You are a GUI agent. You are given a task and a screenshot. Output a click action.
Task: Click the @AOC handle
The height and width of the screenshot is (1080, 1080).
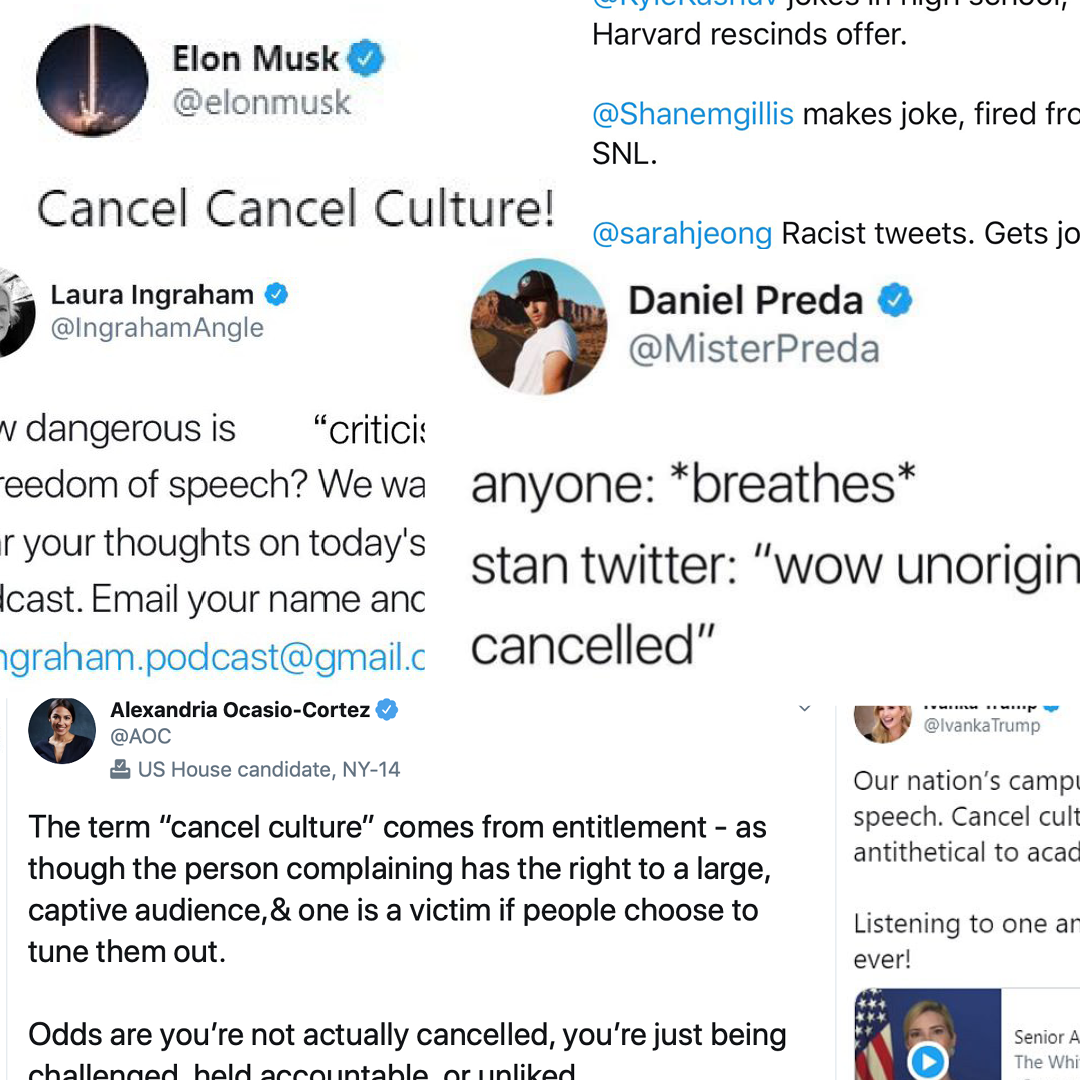[x=141, y=737]
